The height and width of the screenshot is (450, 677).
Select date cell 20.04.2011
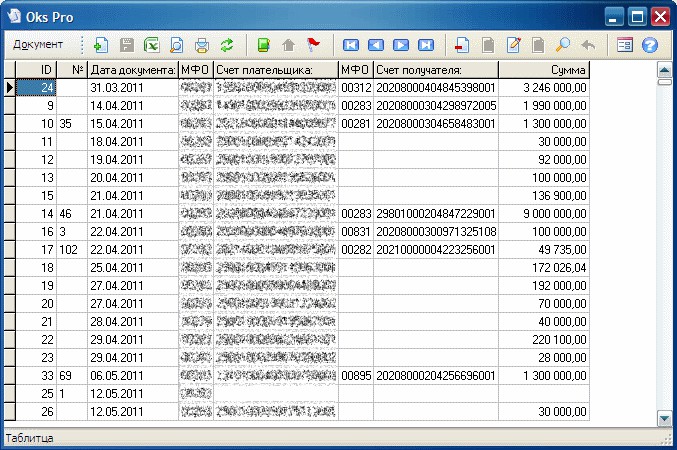(133, 178)
